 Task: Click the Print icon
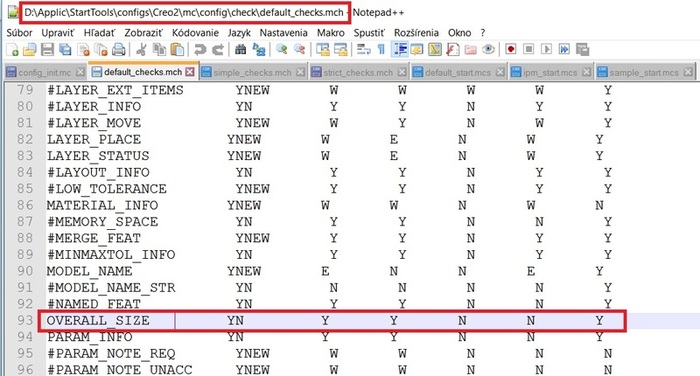(x=118, y=50)
